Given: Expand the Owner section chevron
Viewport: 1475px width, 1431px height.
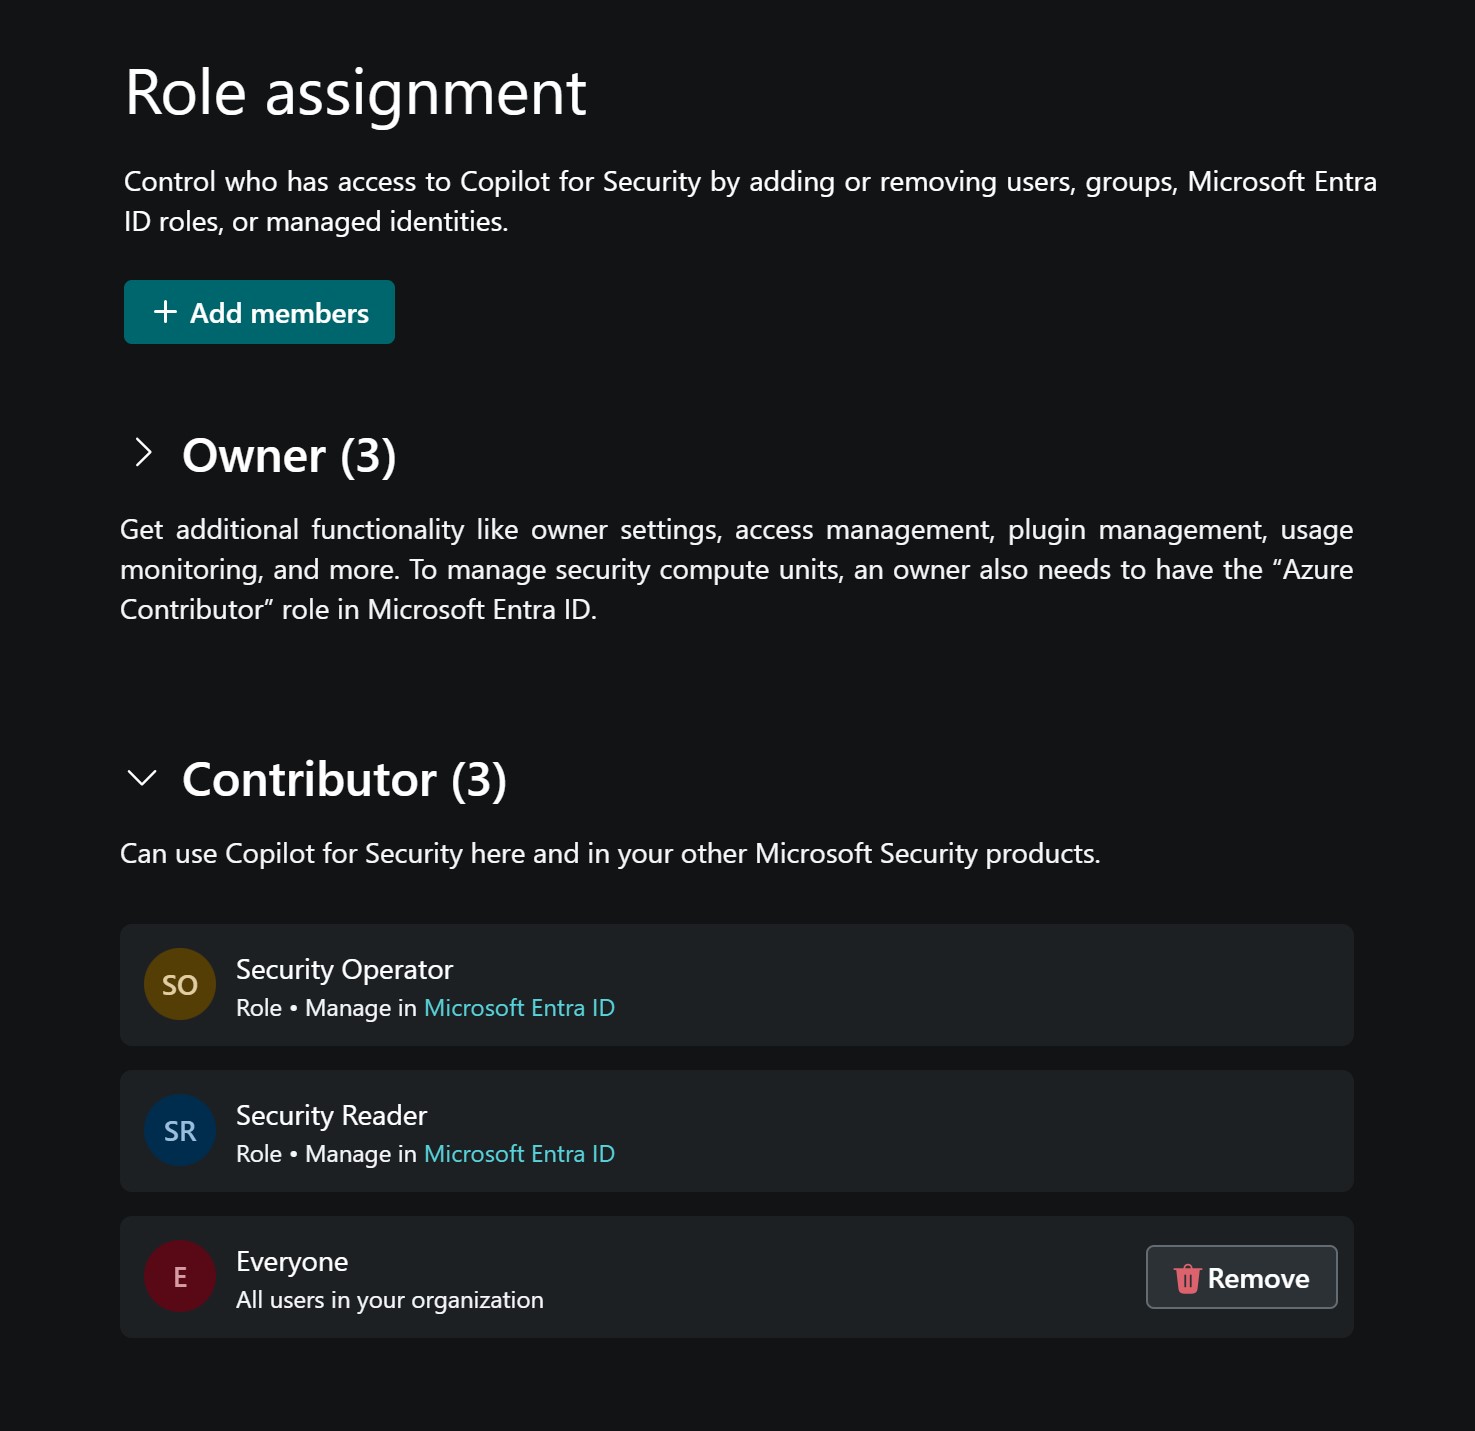Looking at the screenshot, I should coord(143,454).
